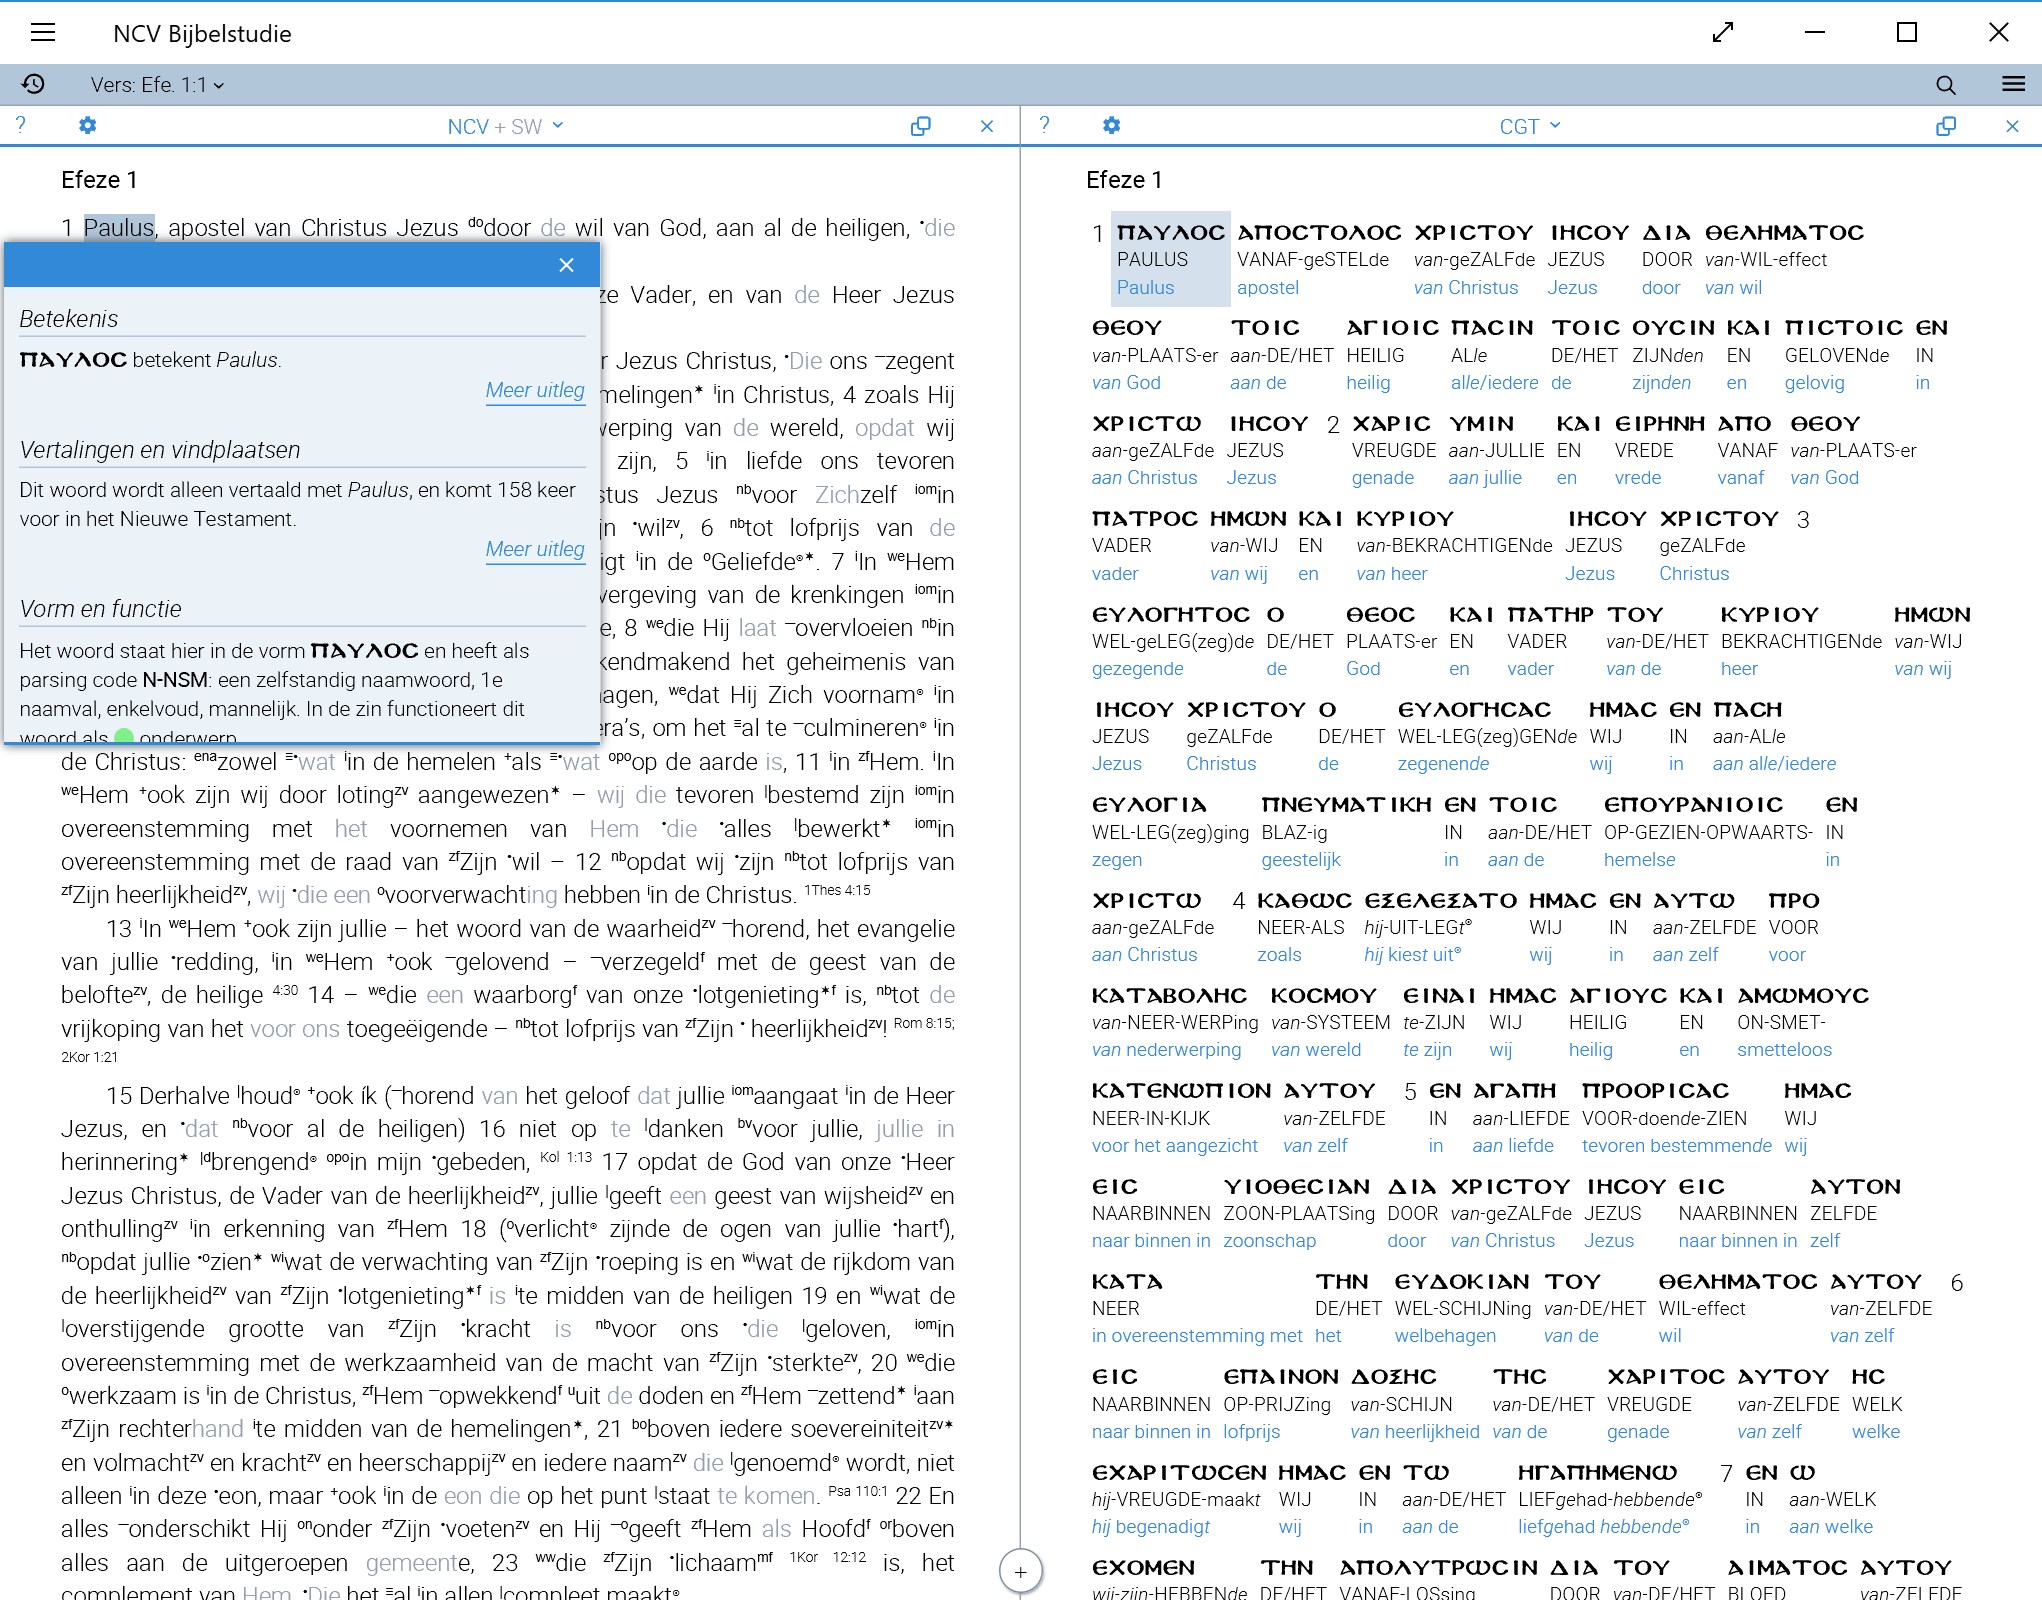The width and height of the screenshot is (2042, 1600).
Task: Click help question mark in CGT pane
Action: pyautogui.click(x=1044, y=125)
